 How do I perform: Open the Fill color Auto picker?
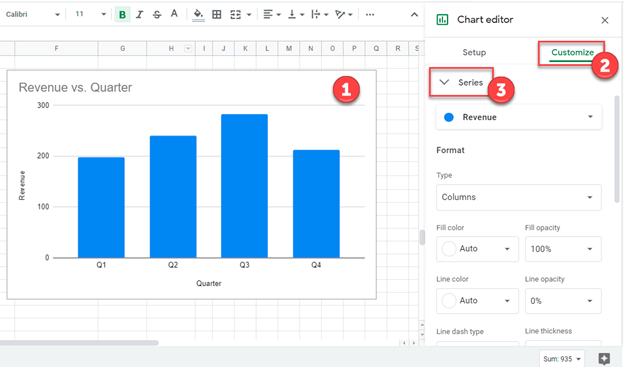pos(477,249)
